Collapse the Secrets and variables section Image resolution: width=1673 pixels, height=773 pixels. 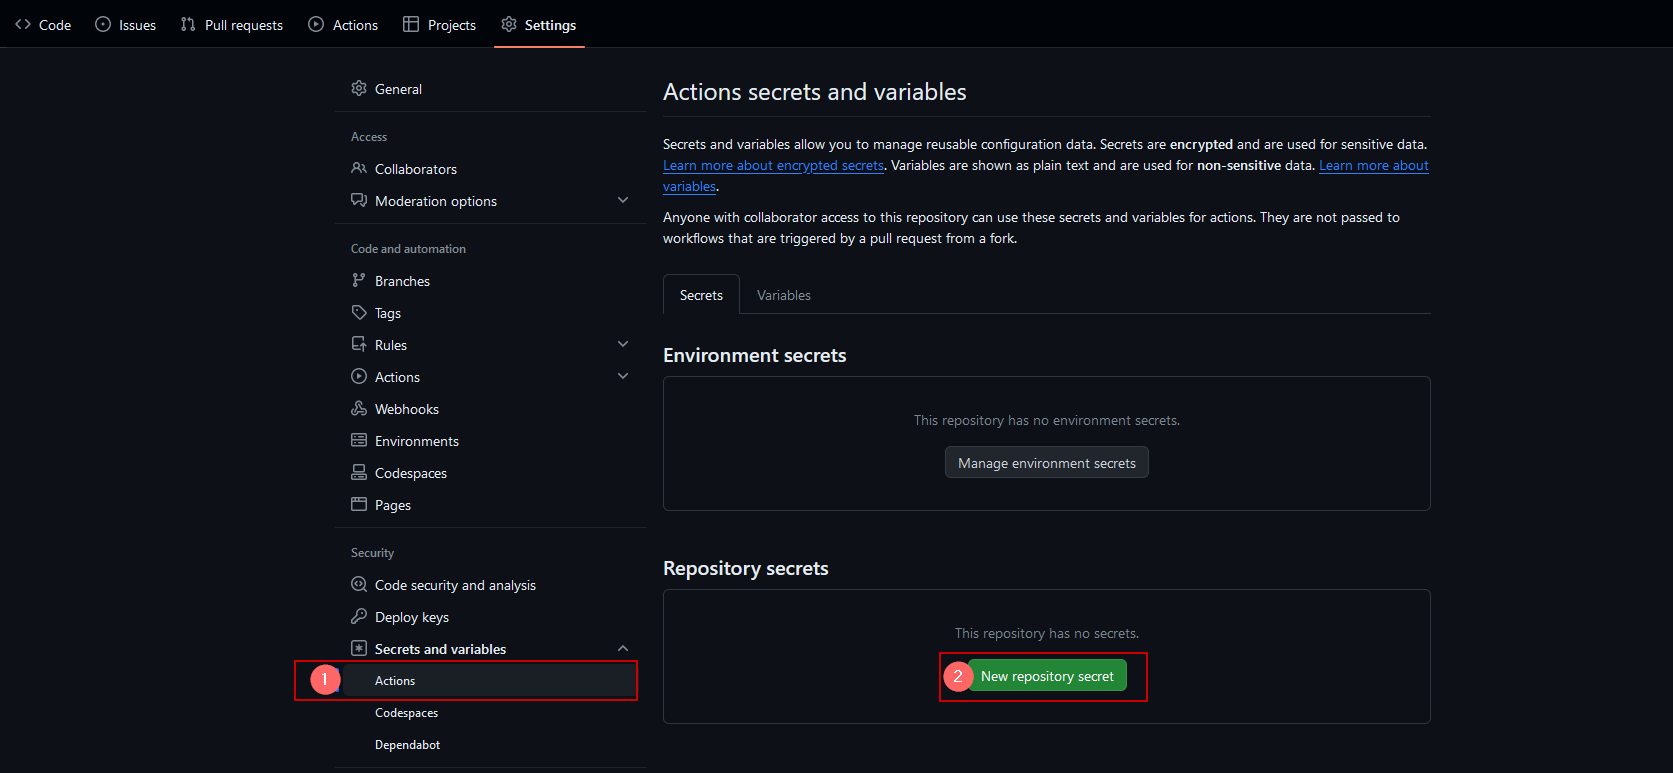pos(623,648)
